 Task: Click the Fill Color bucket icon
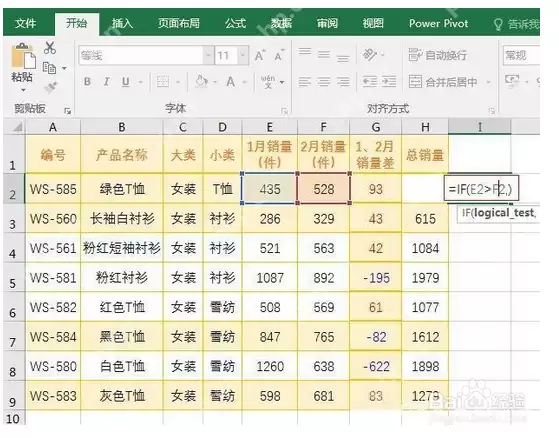point(201,81)
